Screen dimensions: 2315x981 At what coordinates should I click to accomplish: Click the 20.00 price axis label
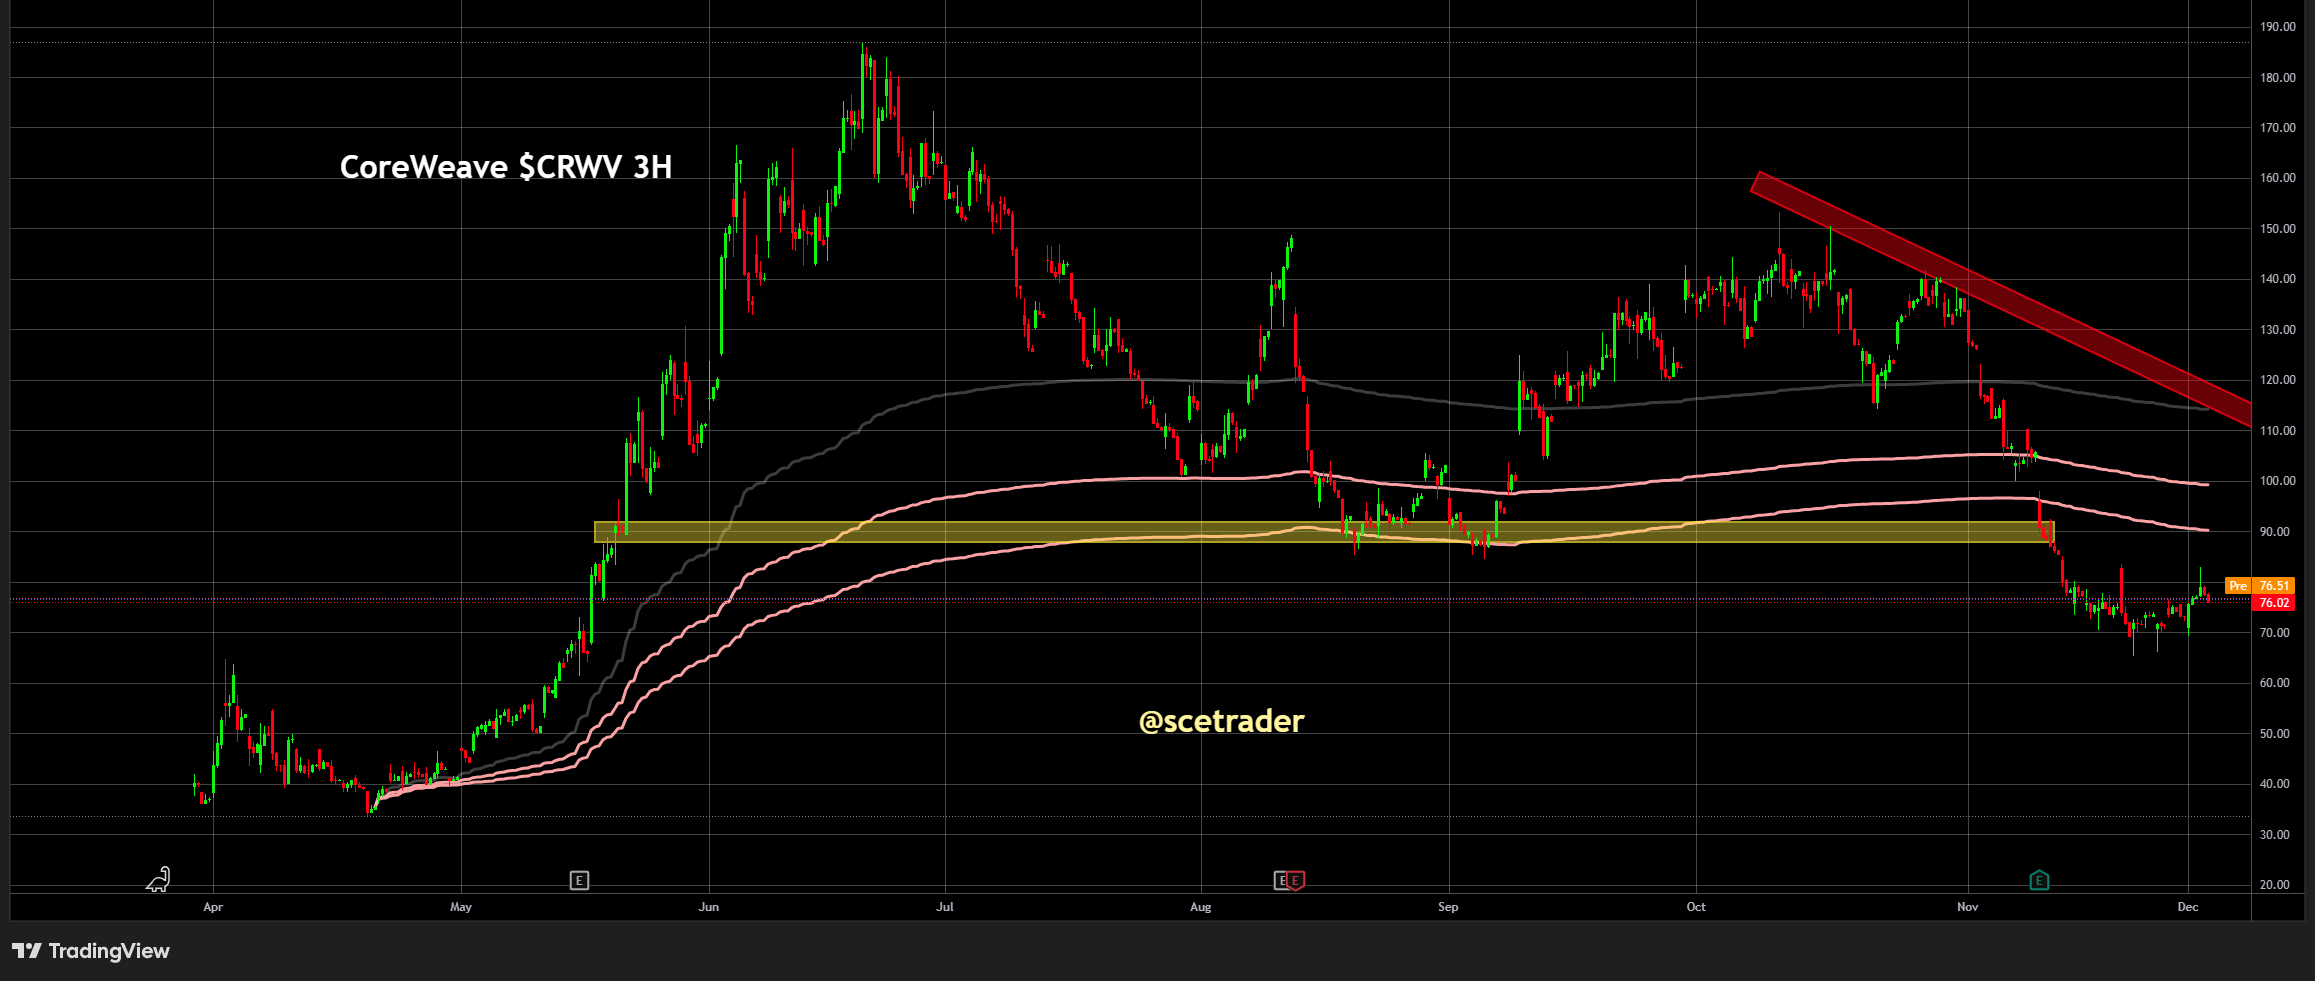click(x=2274, y=885)
